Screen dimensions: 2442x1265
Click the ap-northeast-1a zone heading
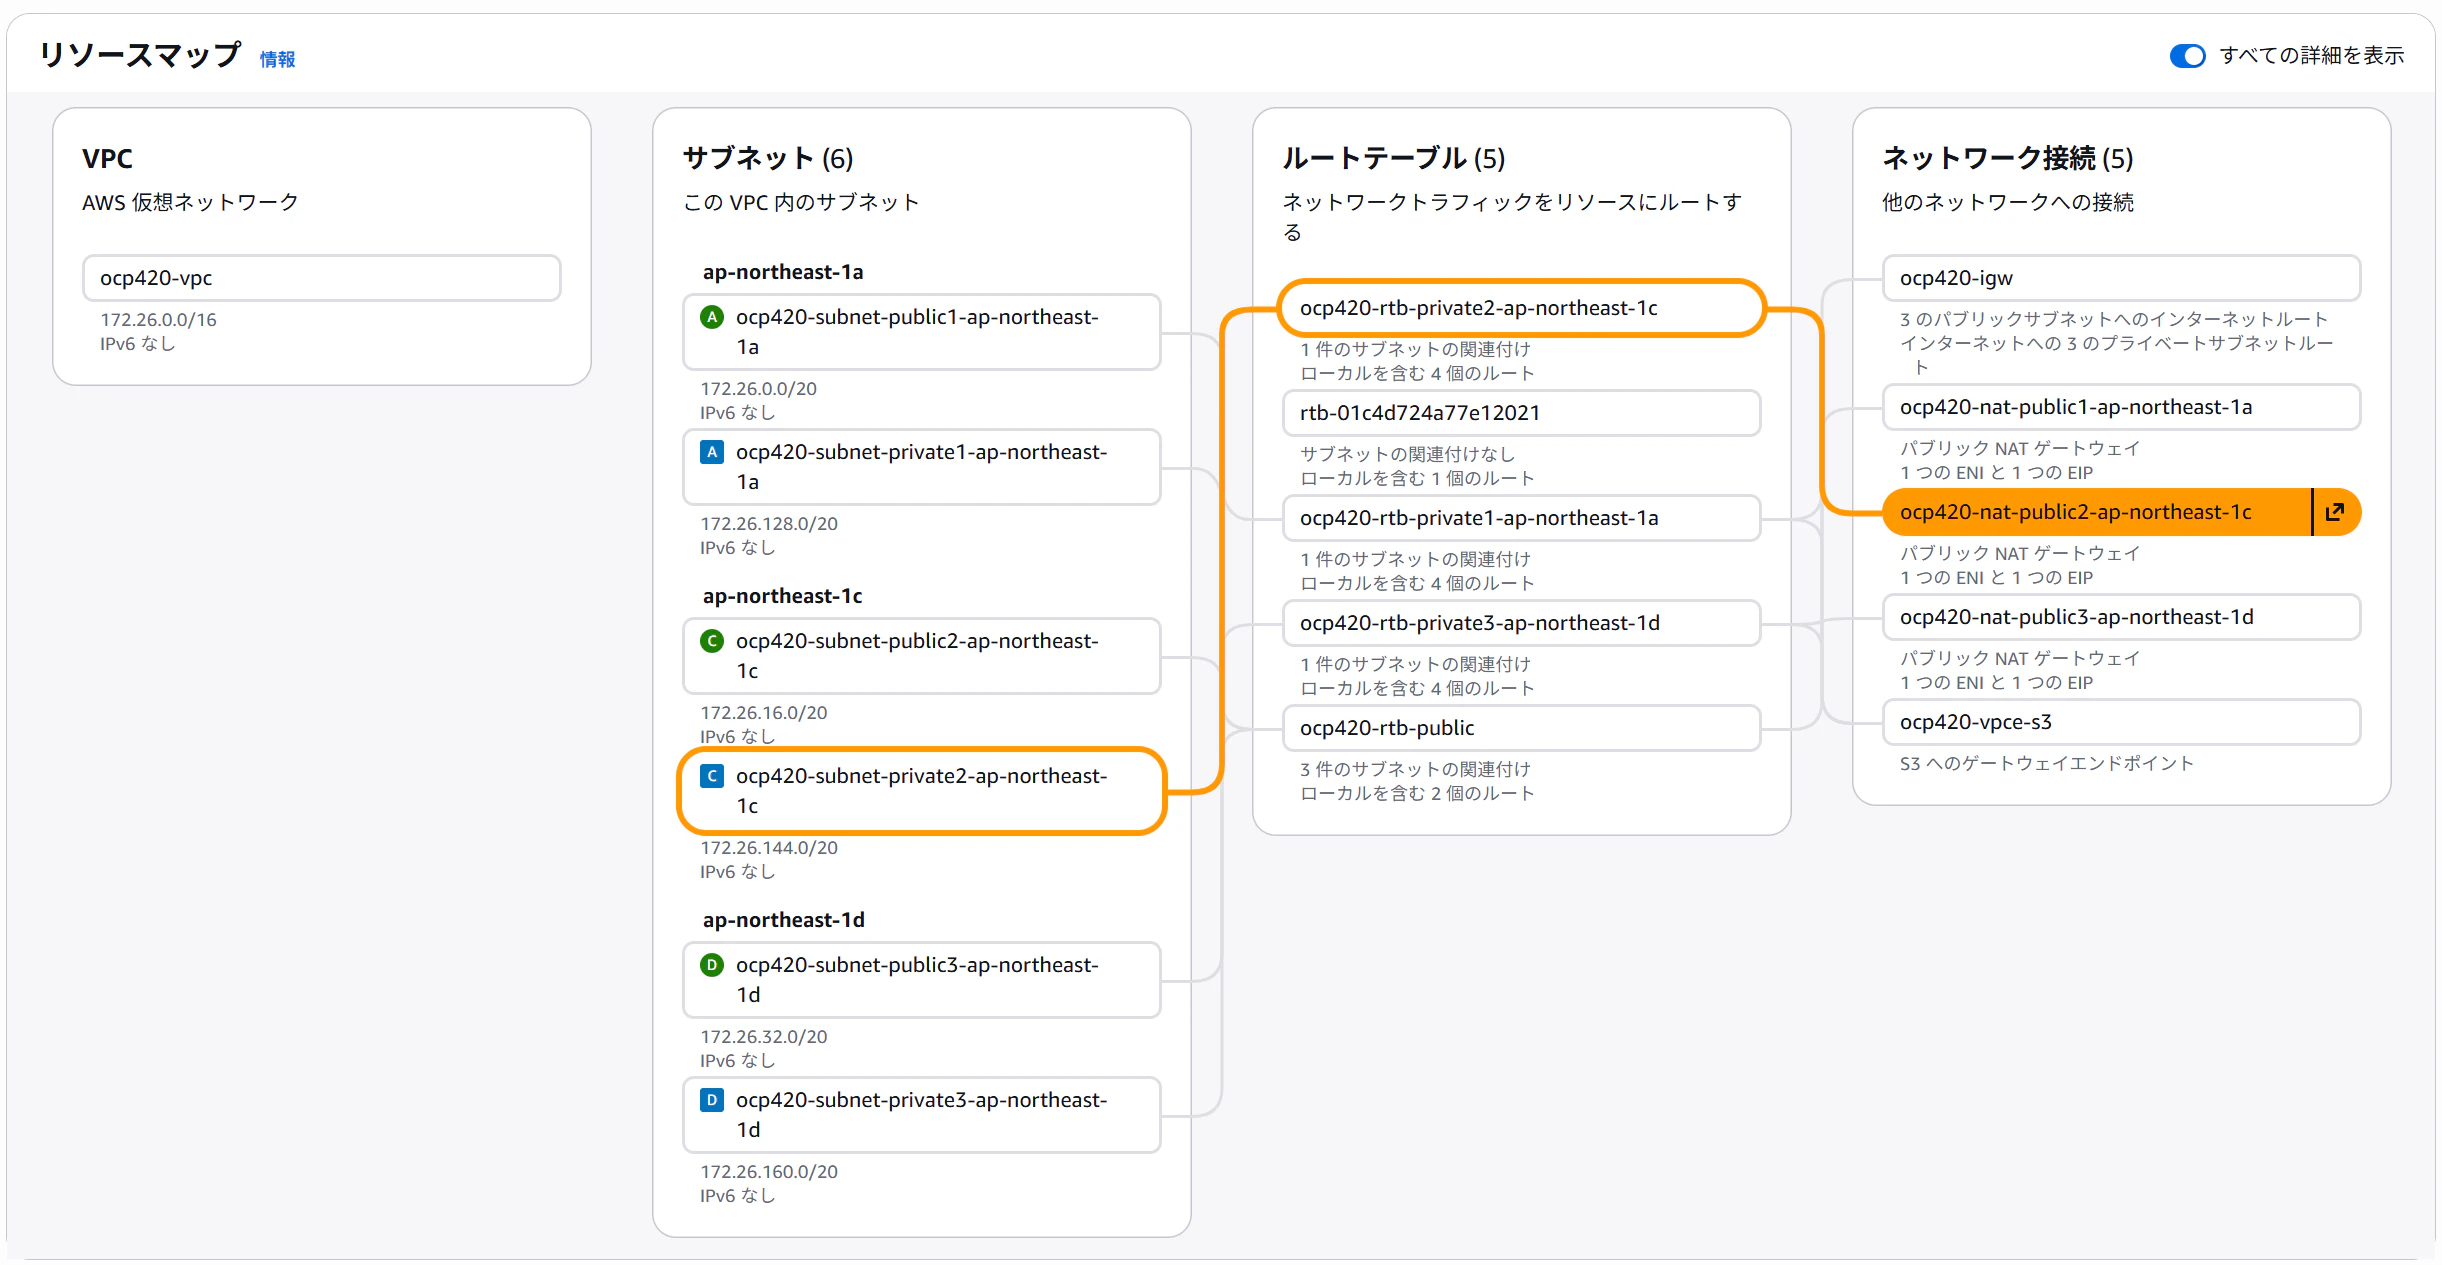coord(783,272)
